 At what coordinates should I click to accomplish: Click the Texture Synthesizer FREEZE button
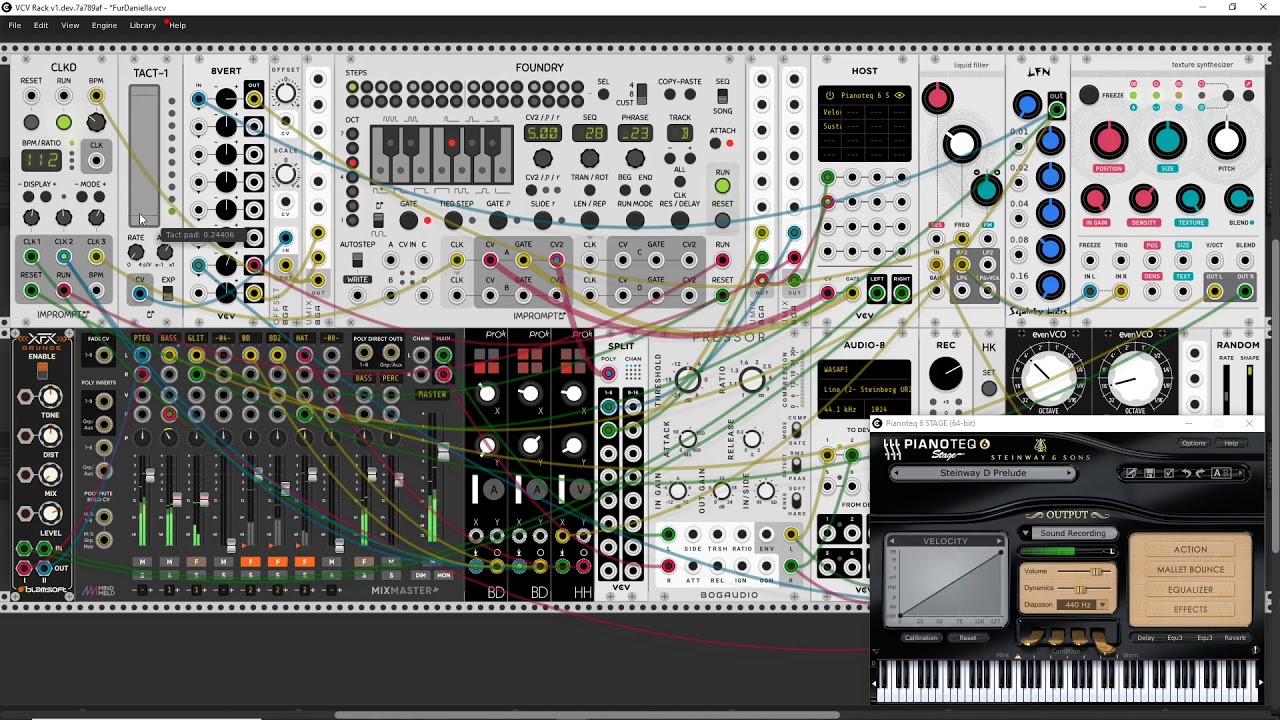click(x=1088, y=95)
